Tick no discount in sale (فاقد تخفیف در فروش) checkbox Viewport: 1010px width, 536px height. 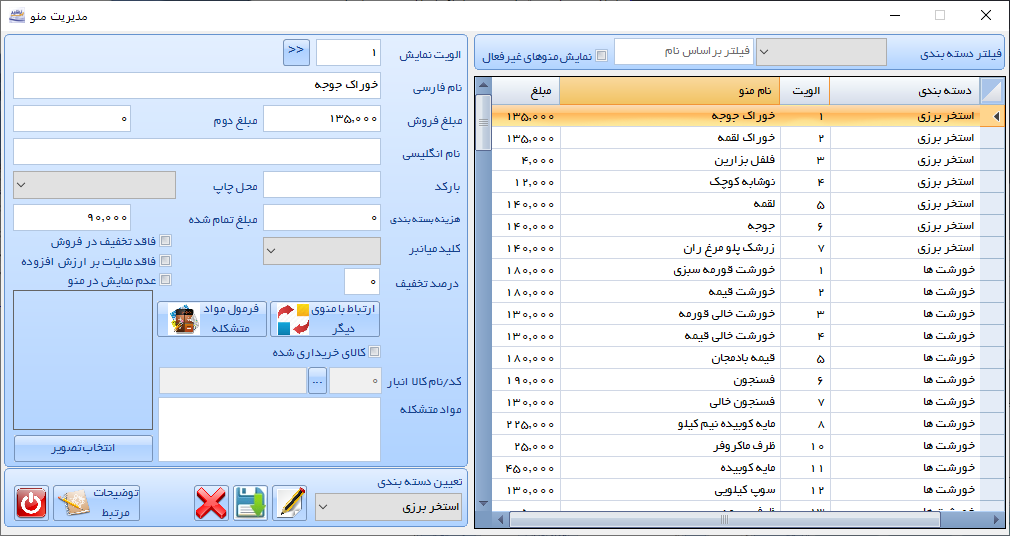[x=166, y=241]
